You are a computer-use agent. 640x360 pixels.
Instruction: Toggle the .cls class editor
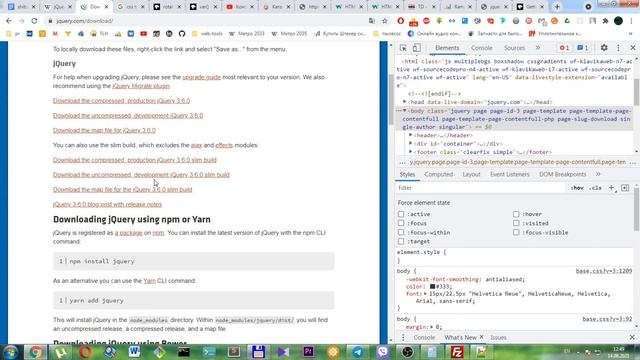[596, 188]
